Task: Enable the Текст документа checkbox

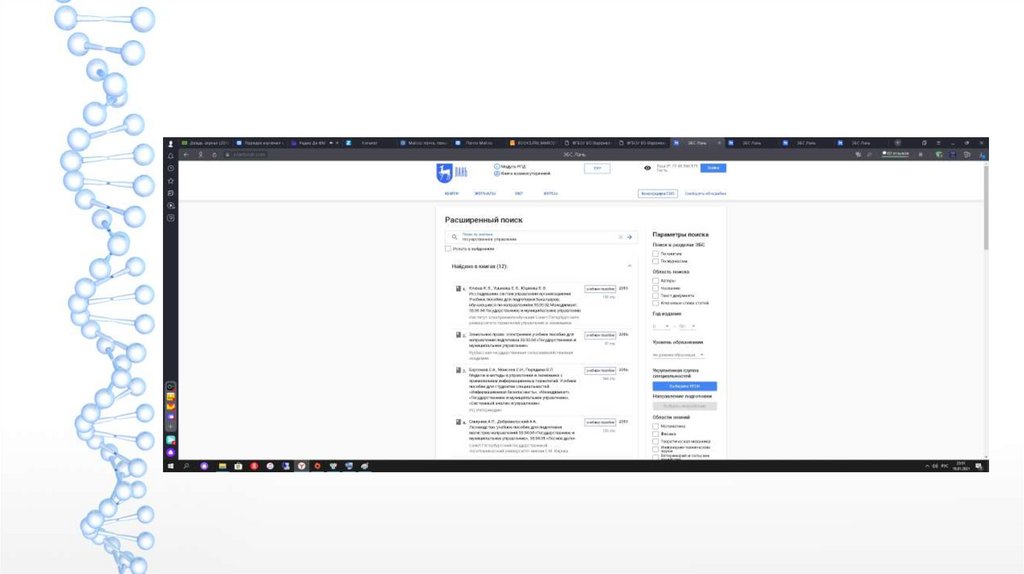Action: [656, 296]
